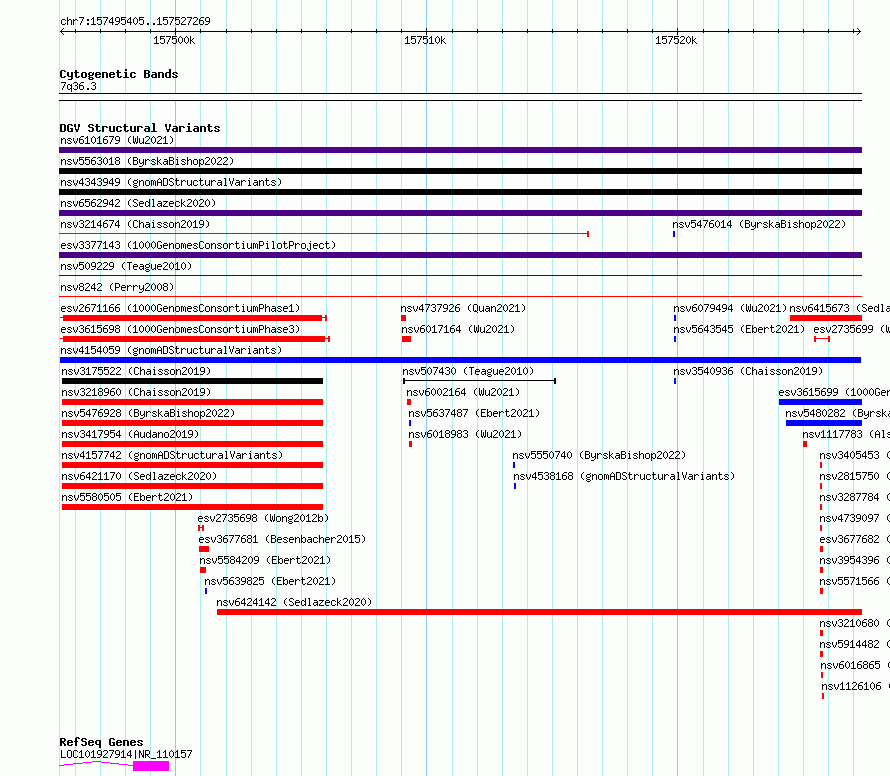
Task: Click the nsv4154059 (gnomADStructuralVariants) label
Action: coord(171,350)
